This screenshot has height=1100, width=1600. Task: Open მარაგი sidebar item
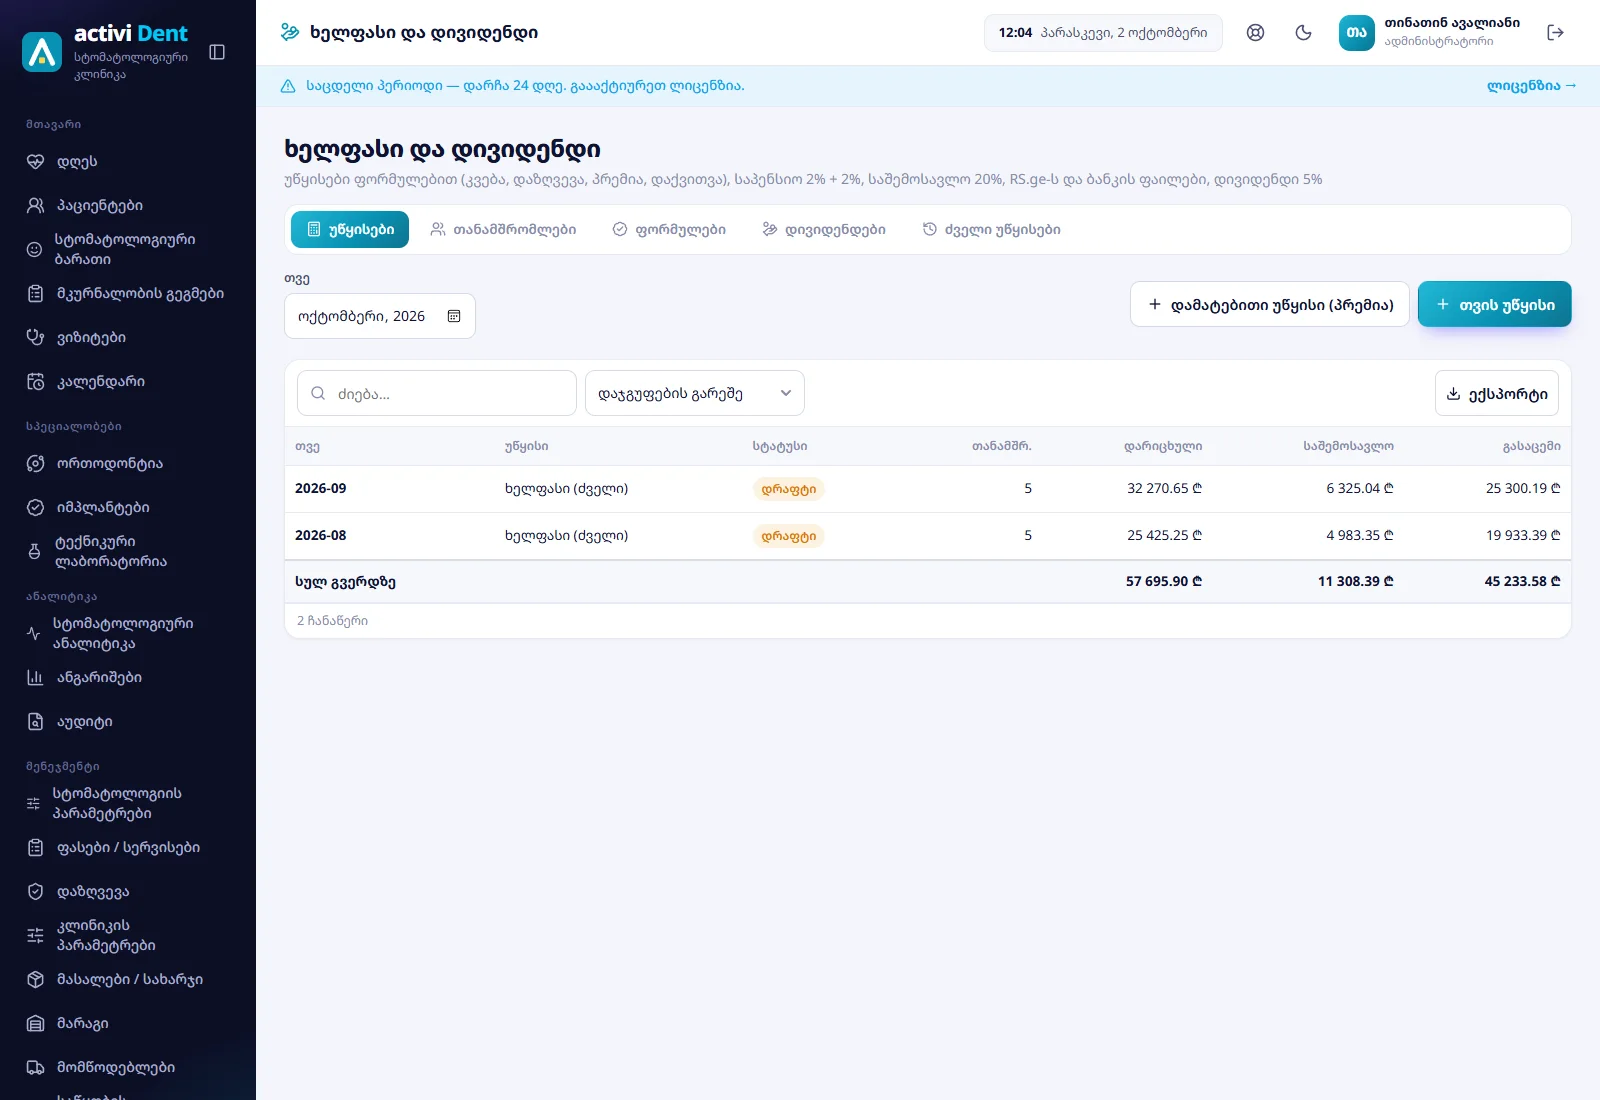(x=128, y=1023)
